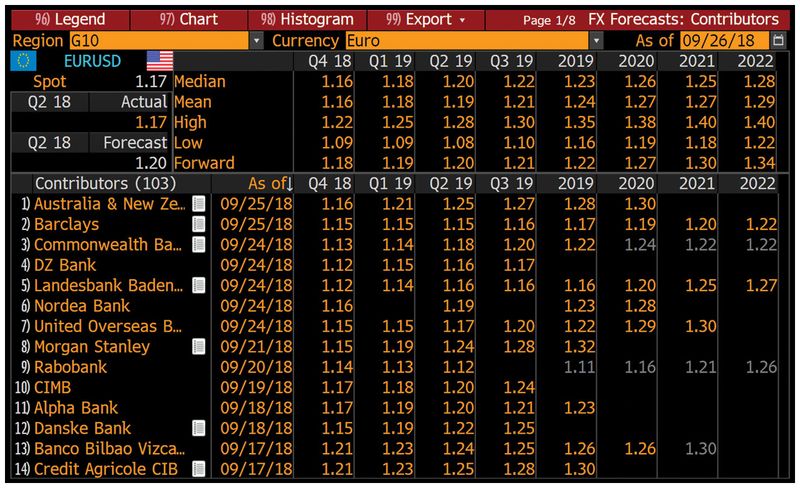
Task: Open the document icon for Morgan Stanley
Action: pos(199,347)
